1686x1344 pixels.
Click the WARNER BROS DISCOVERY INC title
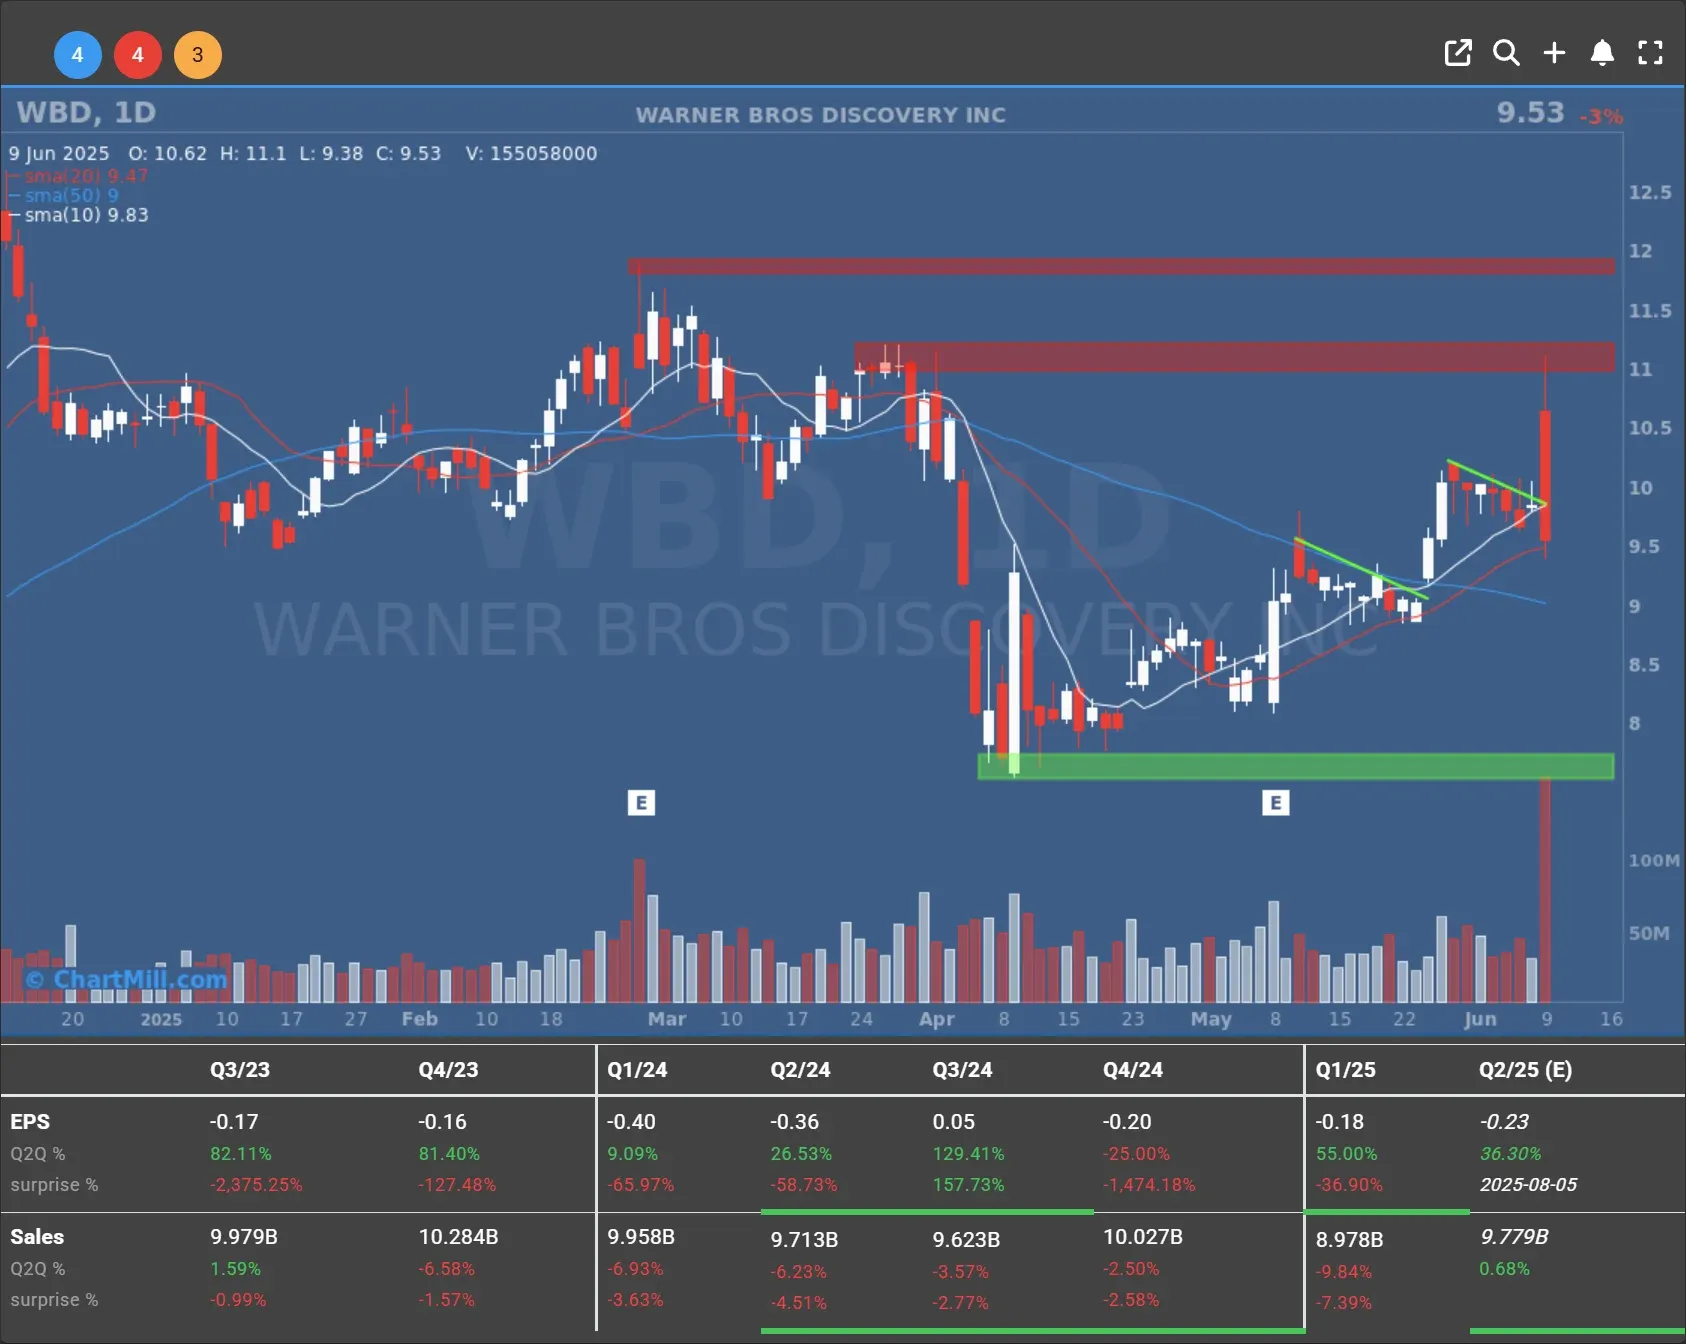coord(821,115)
